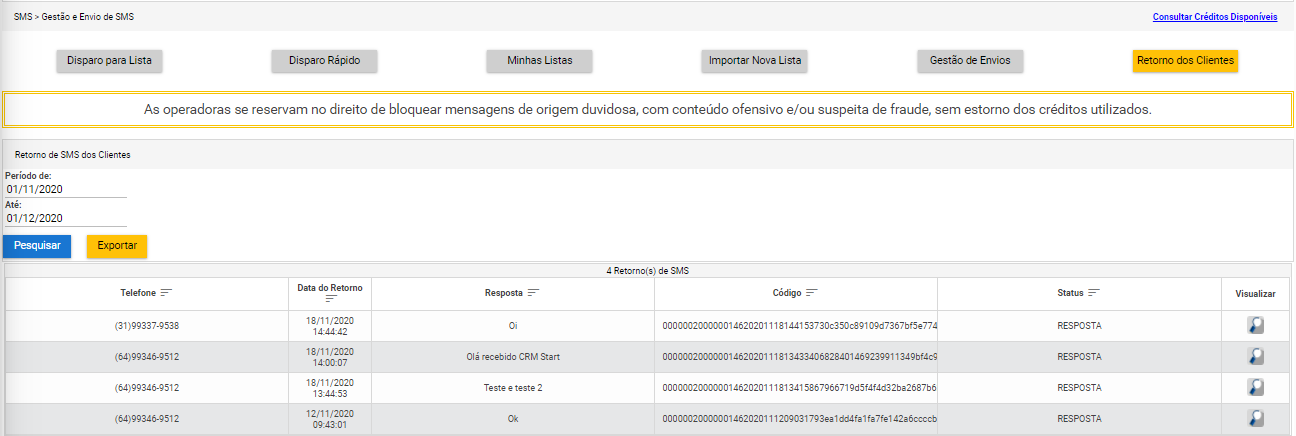
Task: Click date 12/11/2020 09:43:01
Action: tap(330, 418)
